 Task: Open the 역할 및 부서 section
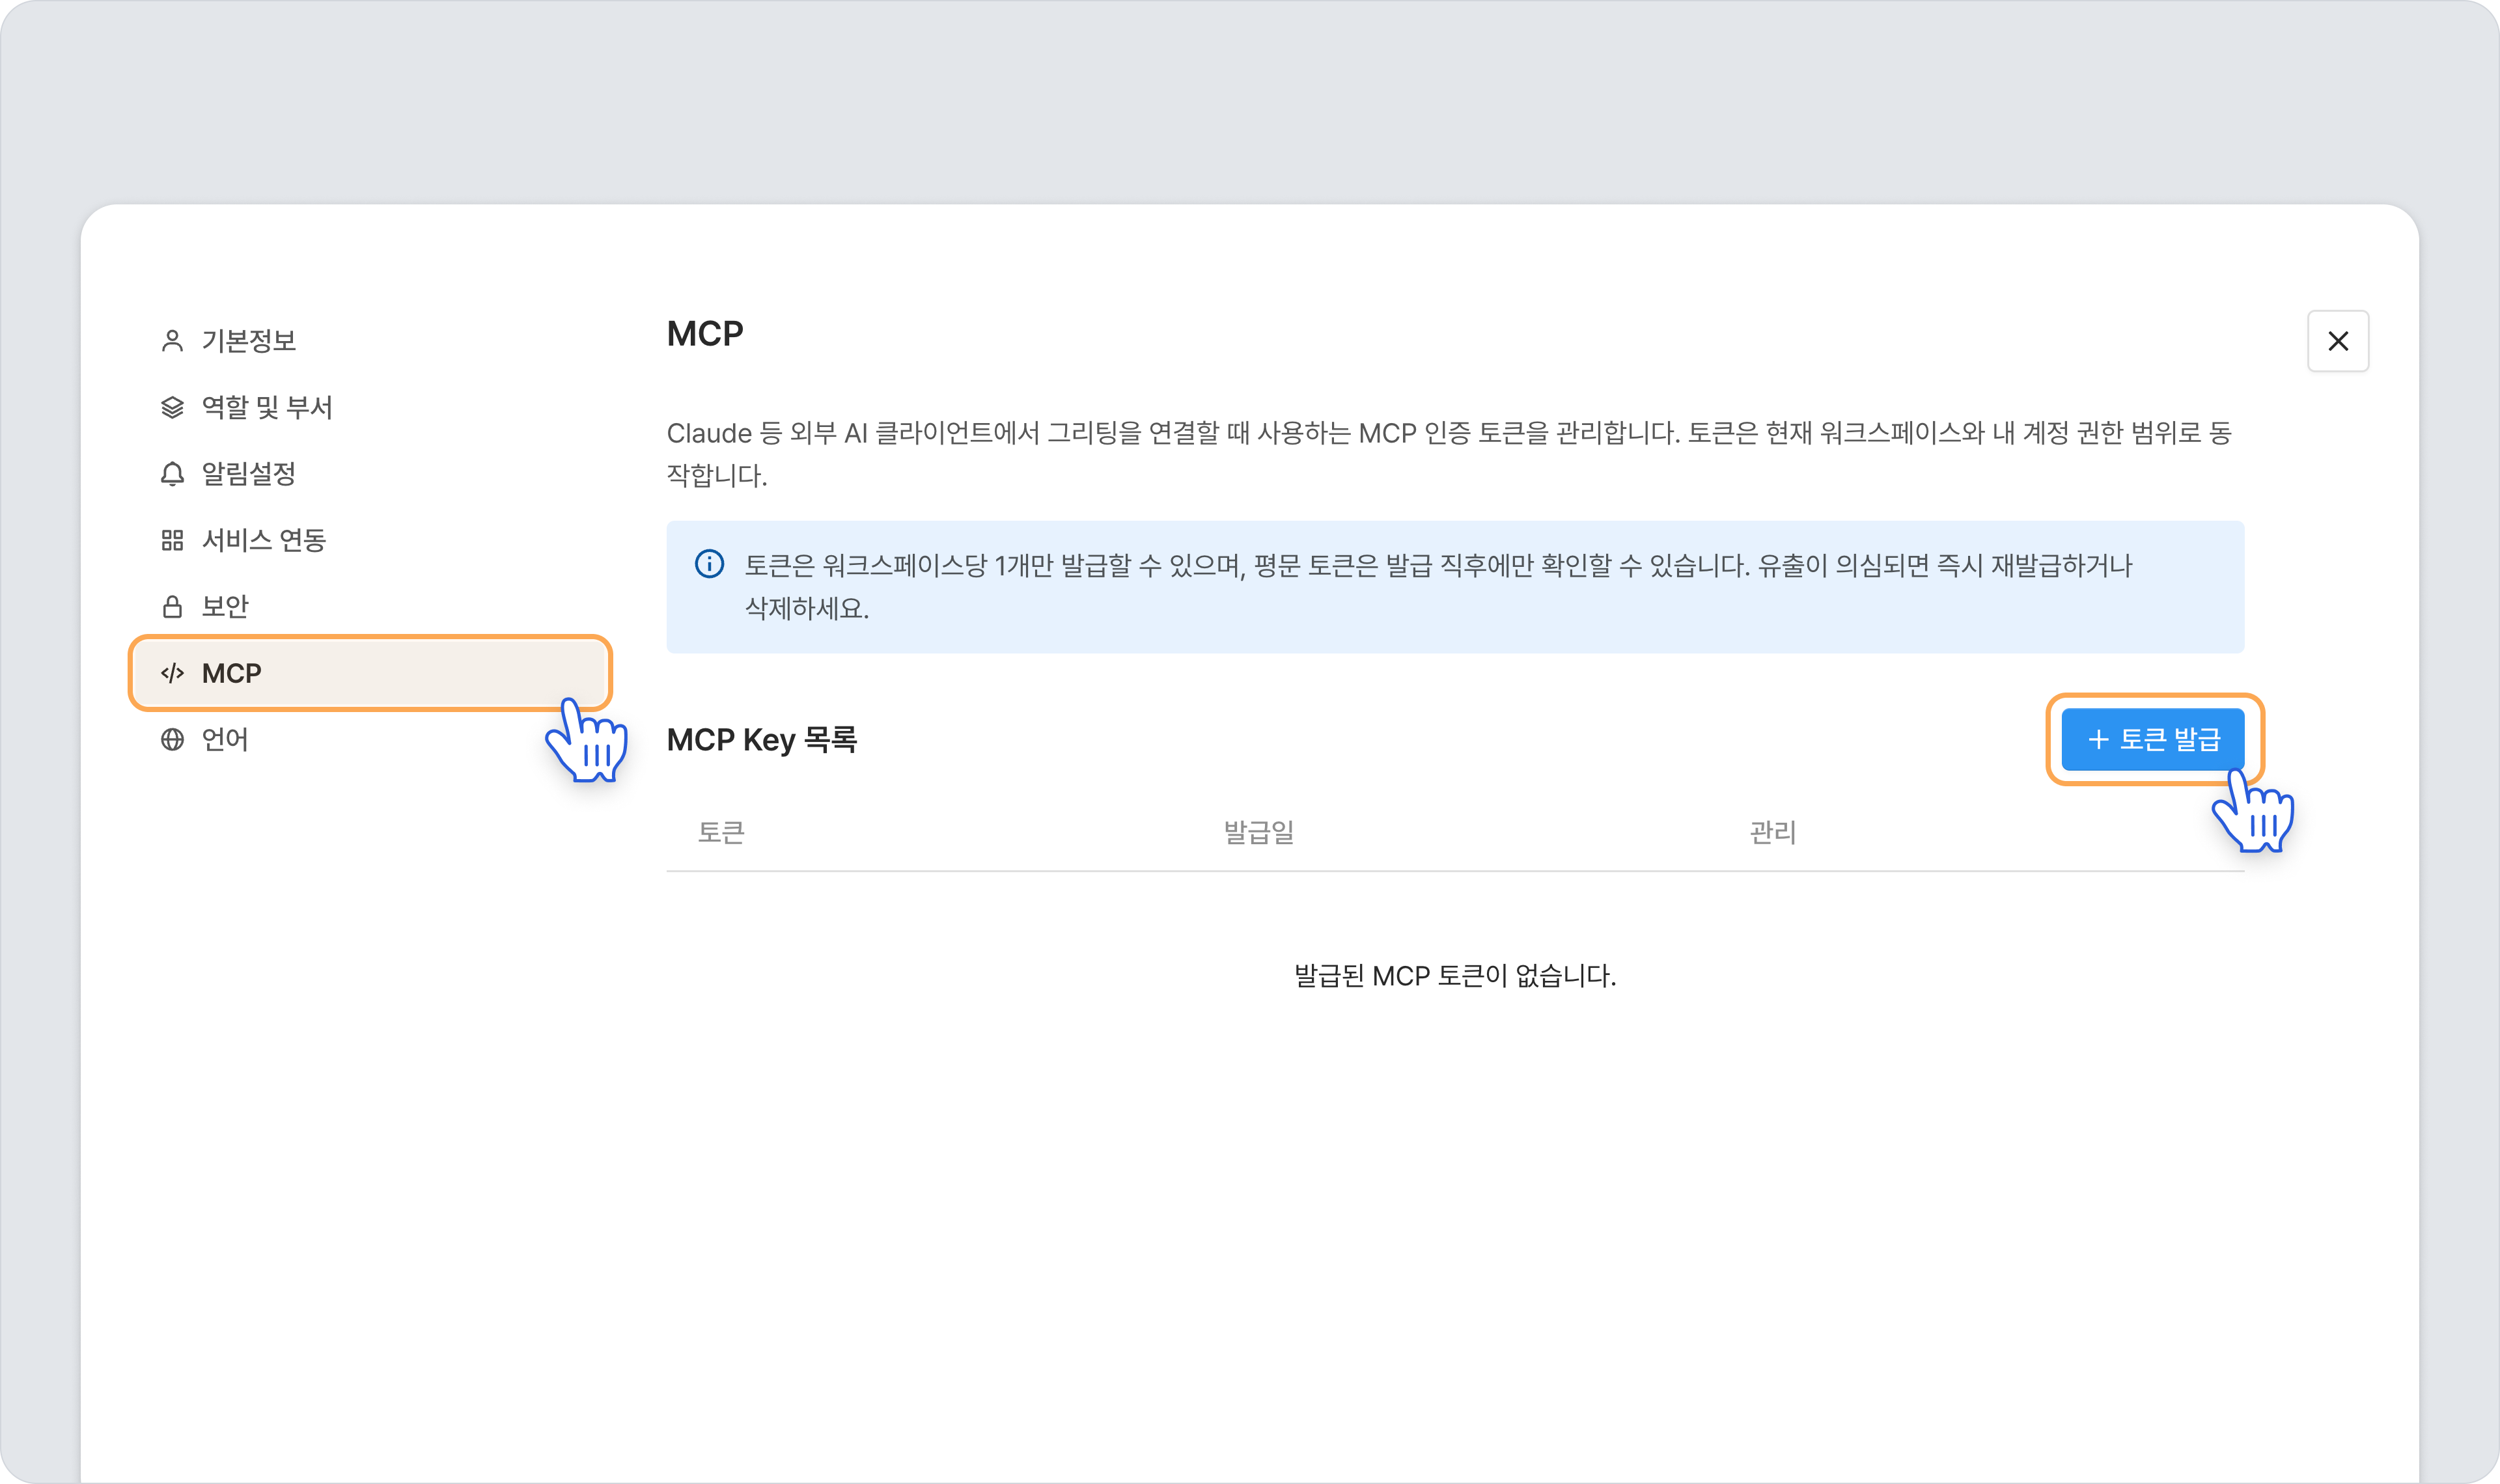tap(370, 407)
